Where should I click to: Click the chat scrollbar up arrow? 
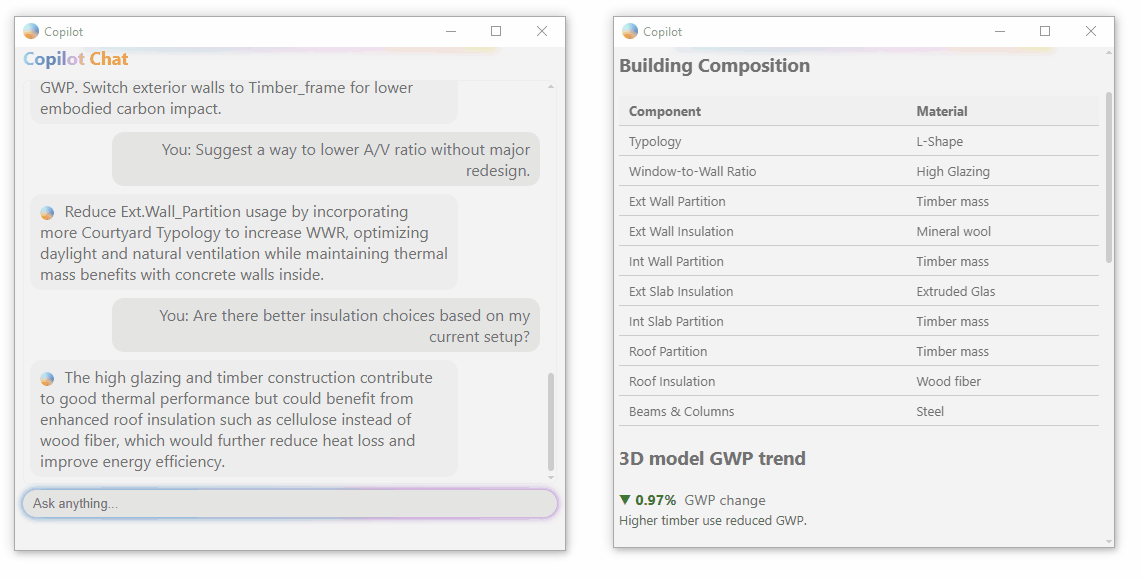pyautogui.click(x=551, y=87)
